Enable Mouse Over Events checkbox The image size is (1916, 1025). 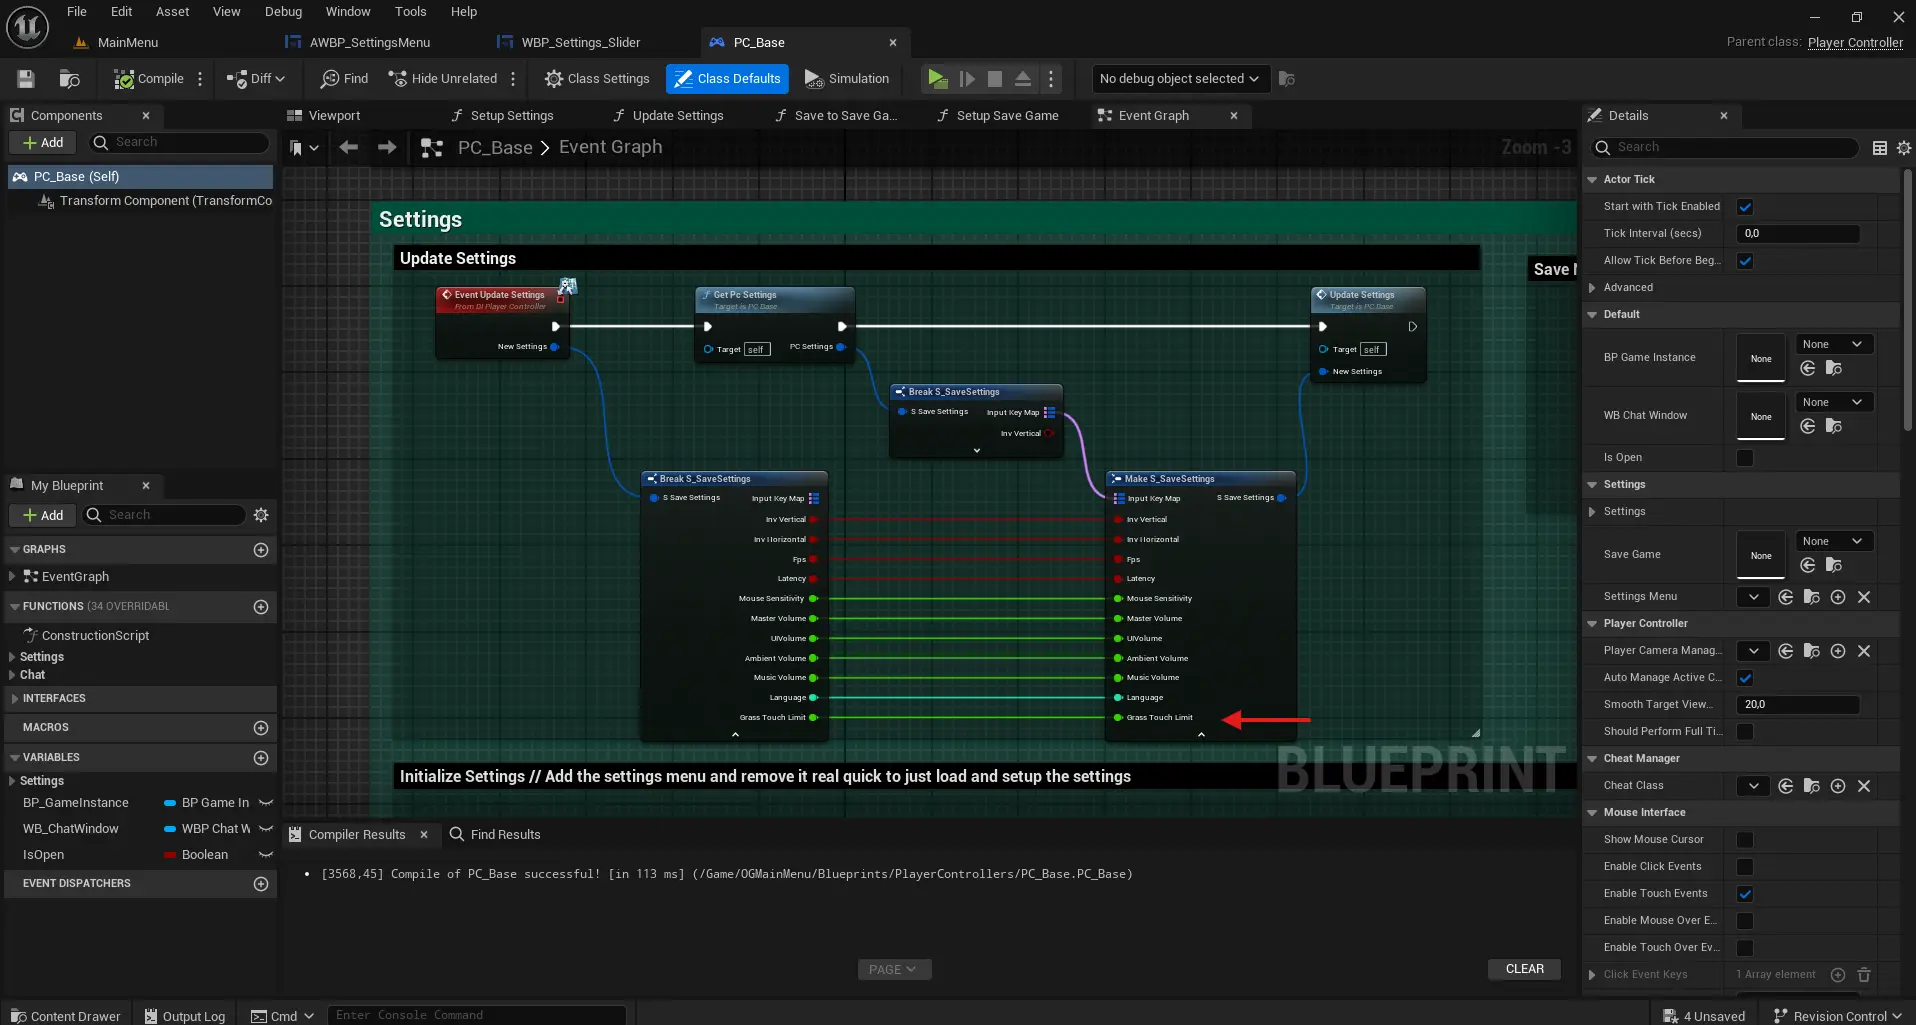[x=1745, y=921]
